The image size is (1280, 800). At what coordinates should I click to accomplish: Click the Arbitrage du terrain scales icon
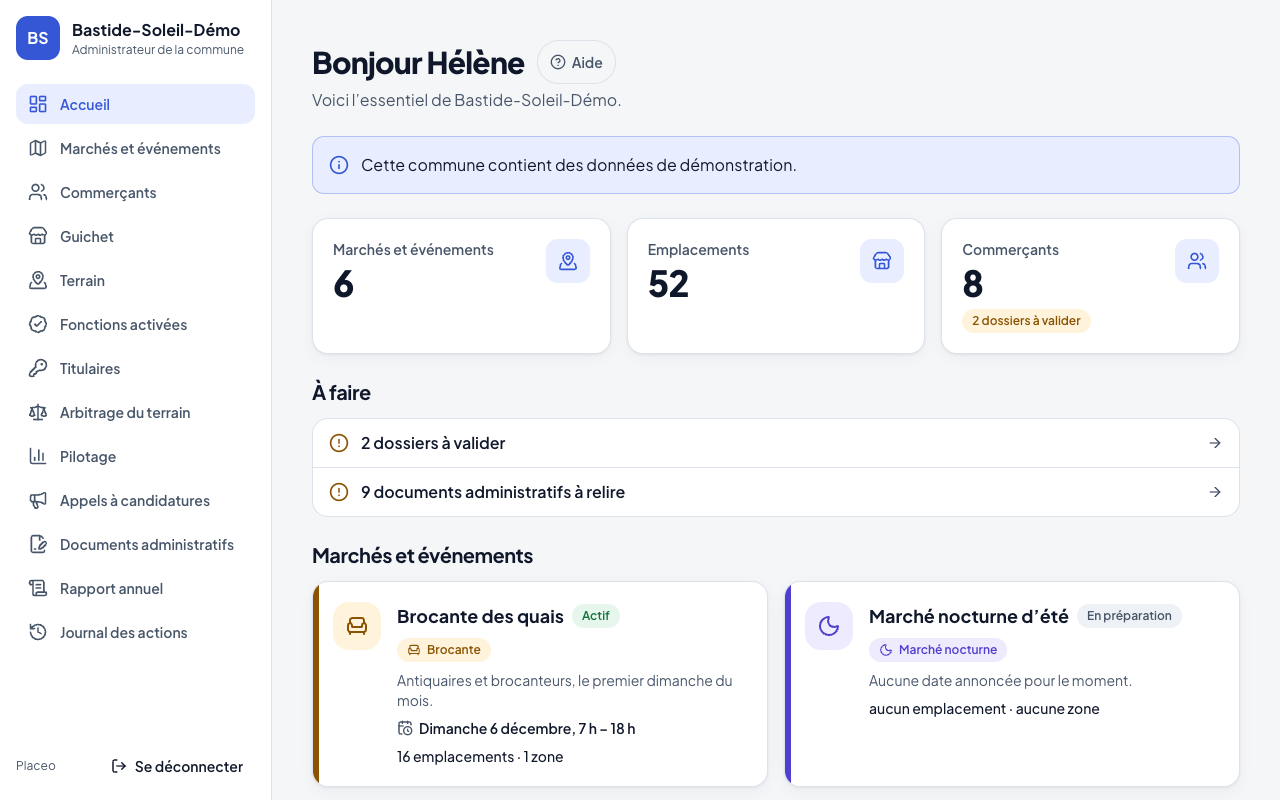(x=38, y=412)
